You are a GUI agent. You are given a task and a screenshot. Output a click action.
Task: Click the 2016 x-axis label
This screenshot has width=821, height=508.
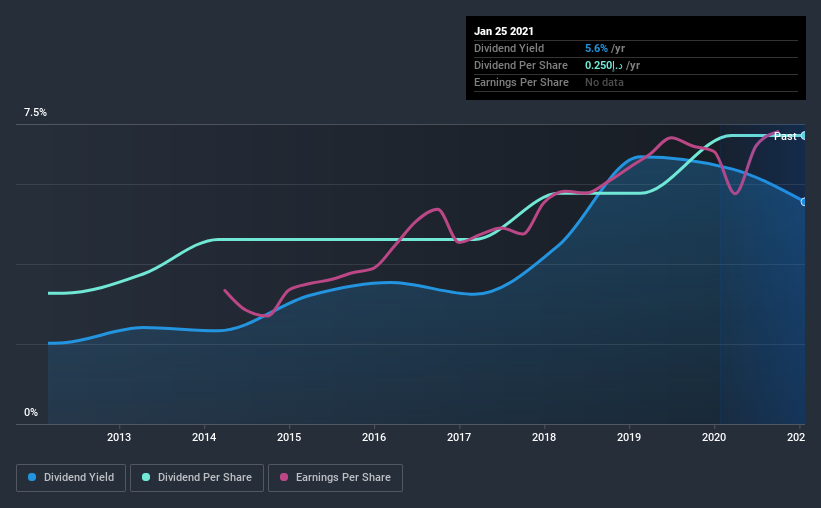pos(374,437)
